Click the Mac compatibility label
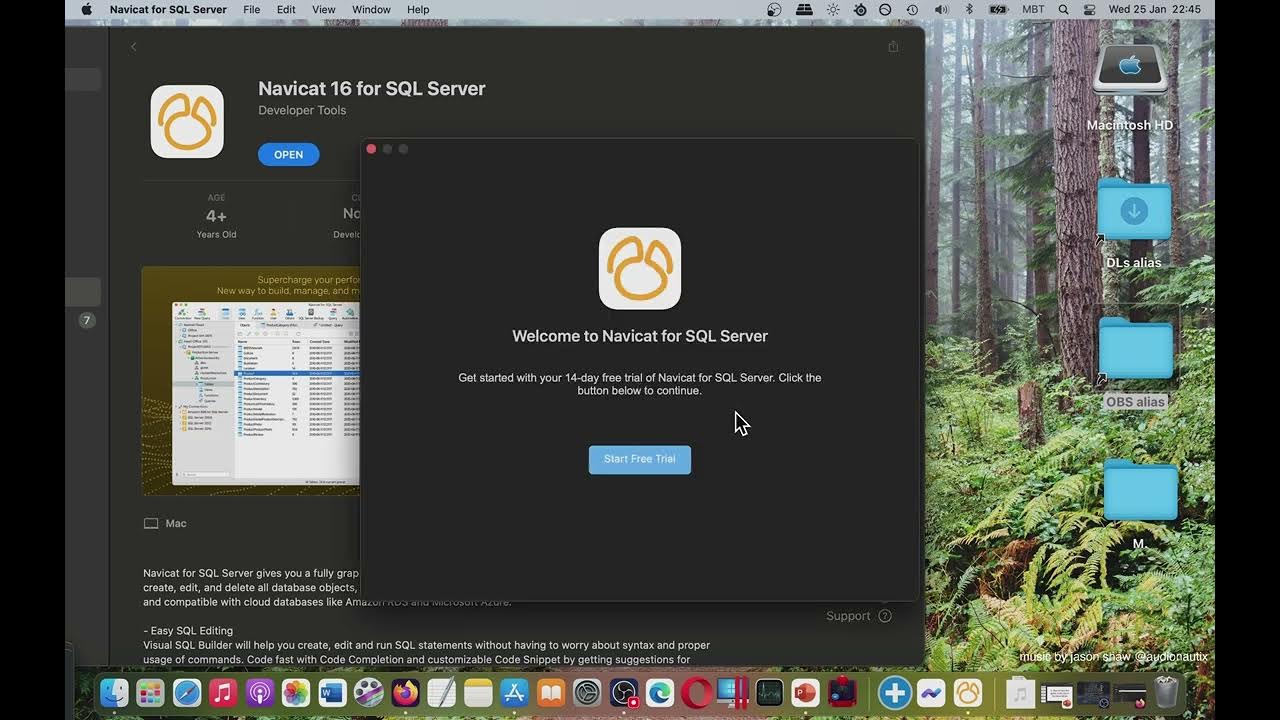This screenshot has width=1280, height=720. coord(166,523)
